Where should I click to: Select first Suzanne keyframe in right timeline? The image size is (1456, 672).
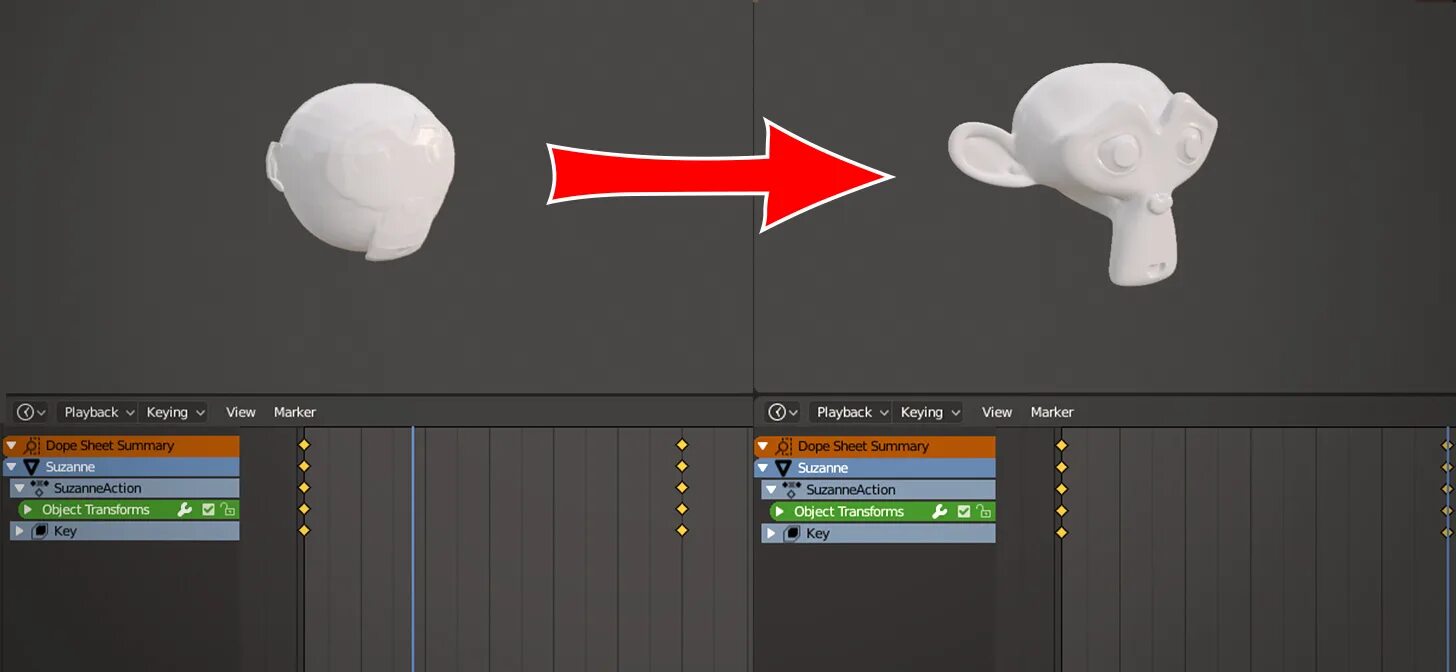point(1062,467)
